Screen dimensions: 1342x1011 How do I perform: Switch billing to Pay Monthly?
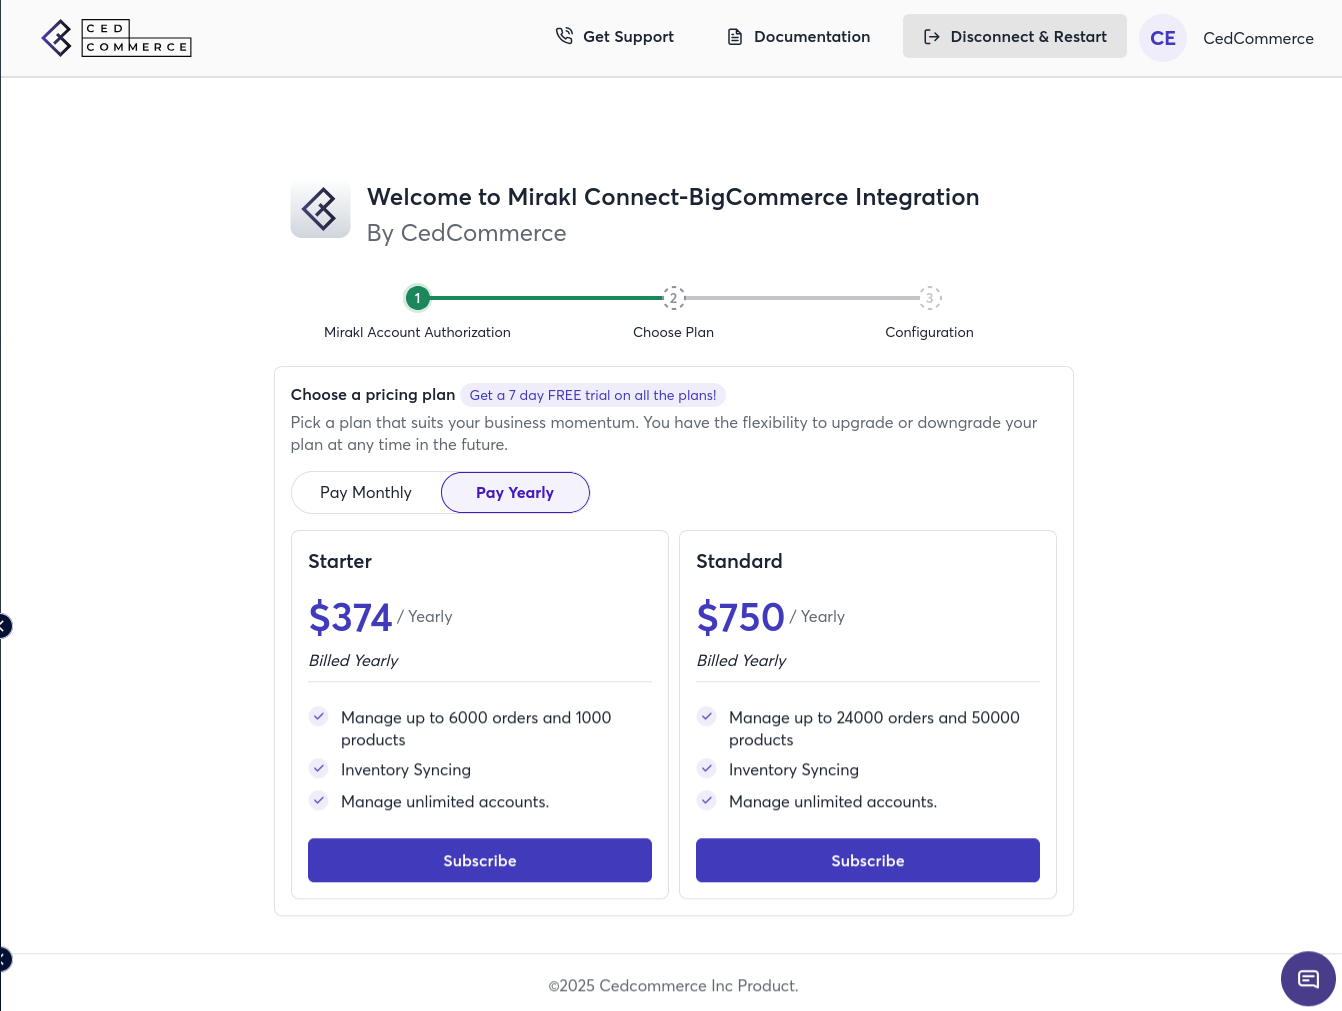[x=366, y=492]
